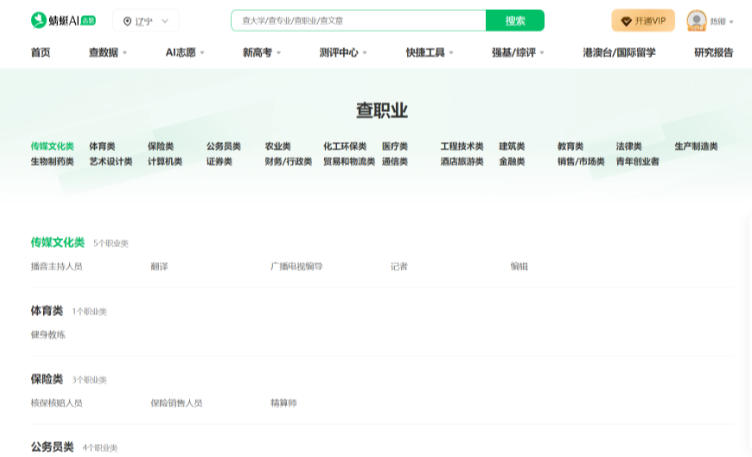Select the 金融类 category filter
This screenshot has width=752, height=457.
[x=512, y=162]
